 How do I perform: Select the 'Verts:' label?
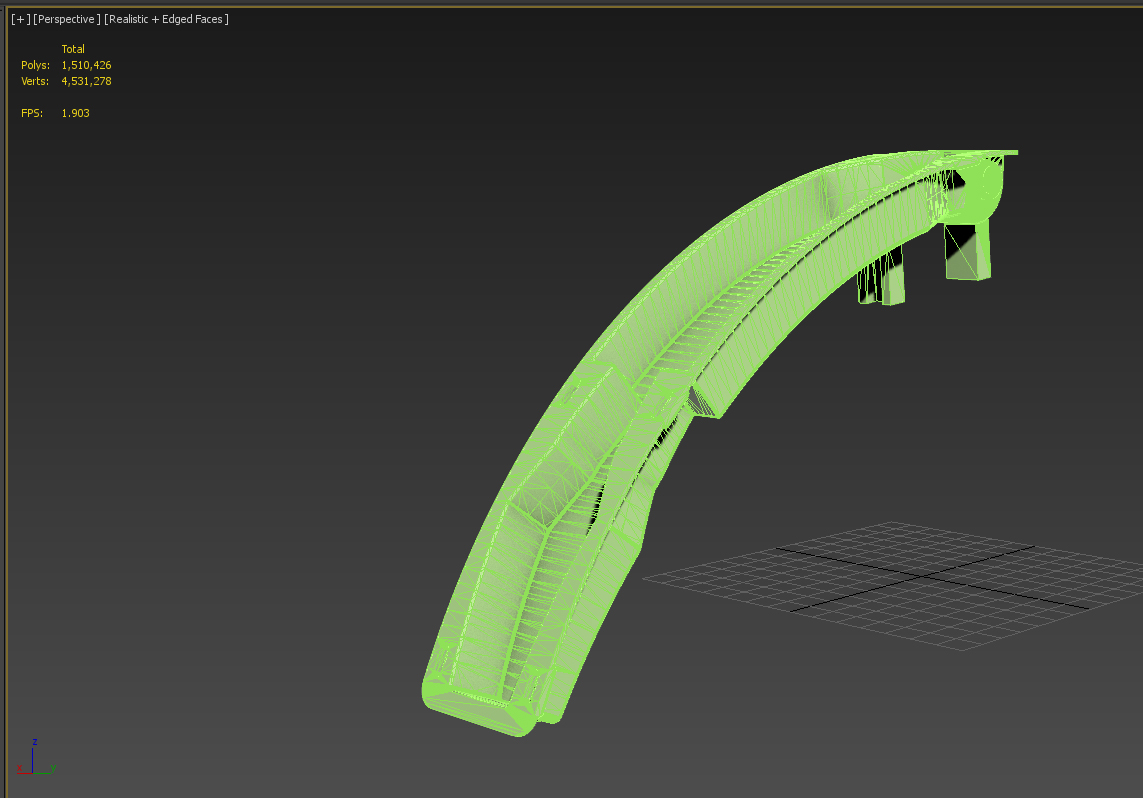(35, 81)
